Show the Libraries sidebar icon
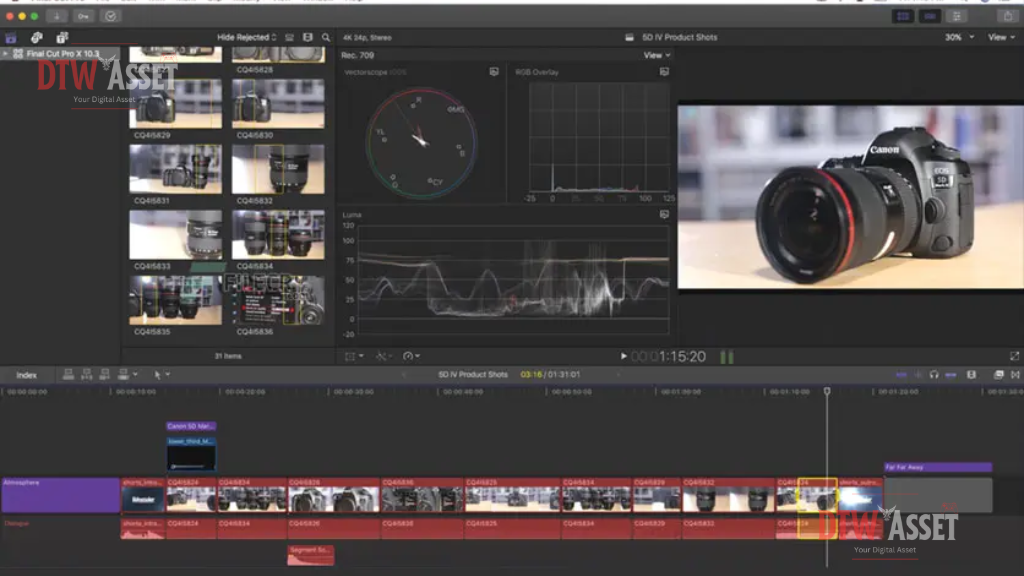 pyautogui.click(x=11, y=38)
